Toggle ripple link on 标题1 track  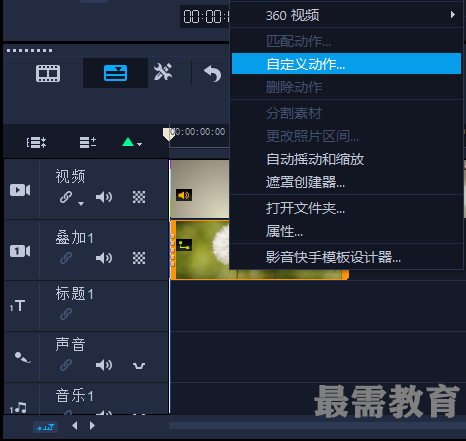tap(66, 314)
